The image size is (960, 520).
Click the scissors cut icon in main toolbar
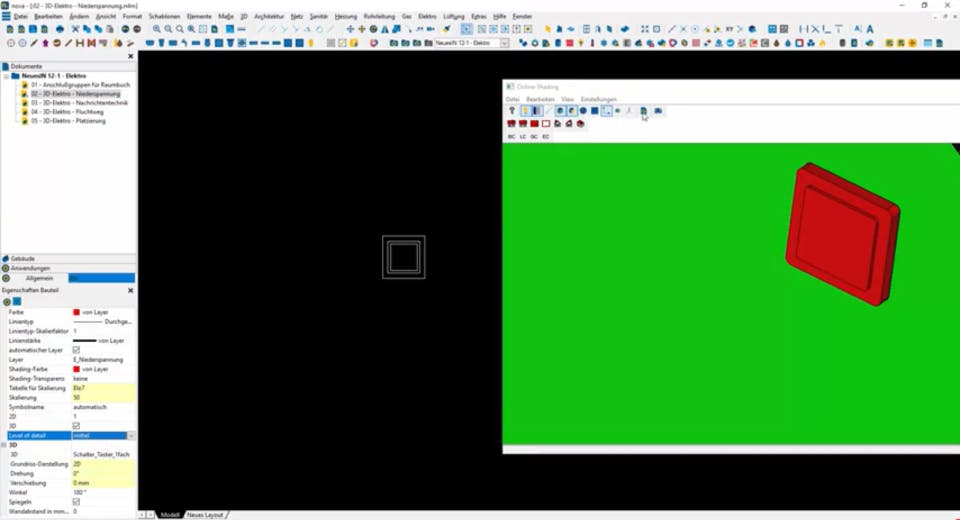click(x=75, y=29)
